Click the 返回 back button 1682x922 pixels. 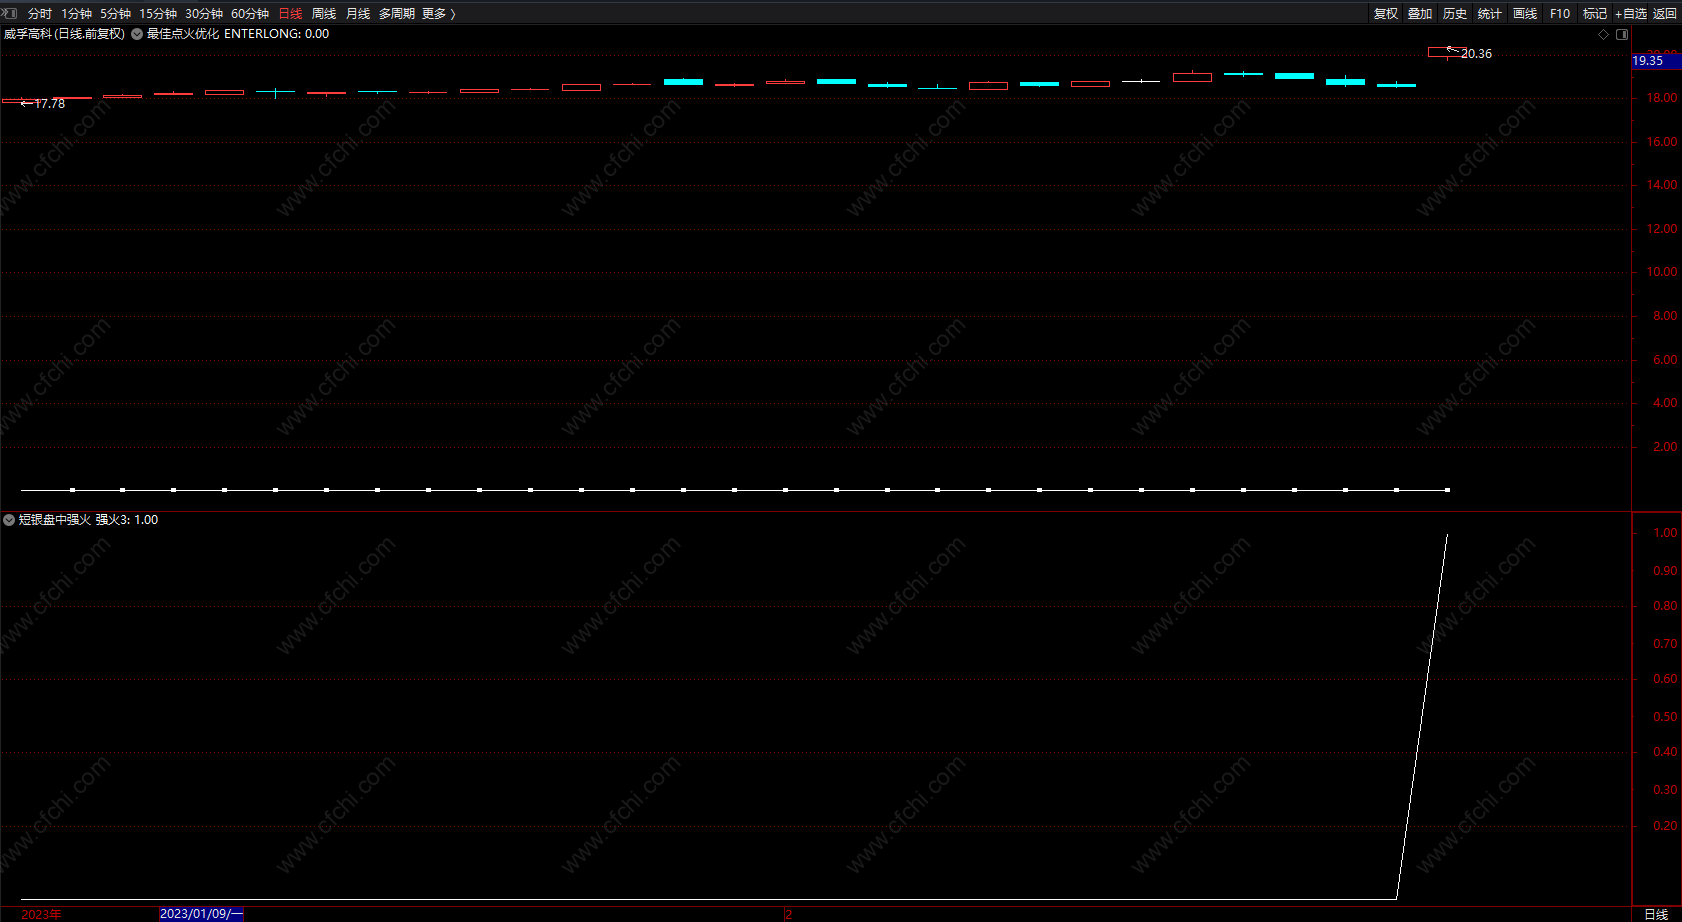coord(1665,13)
